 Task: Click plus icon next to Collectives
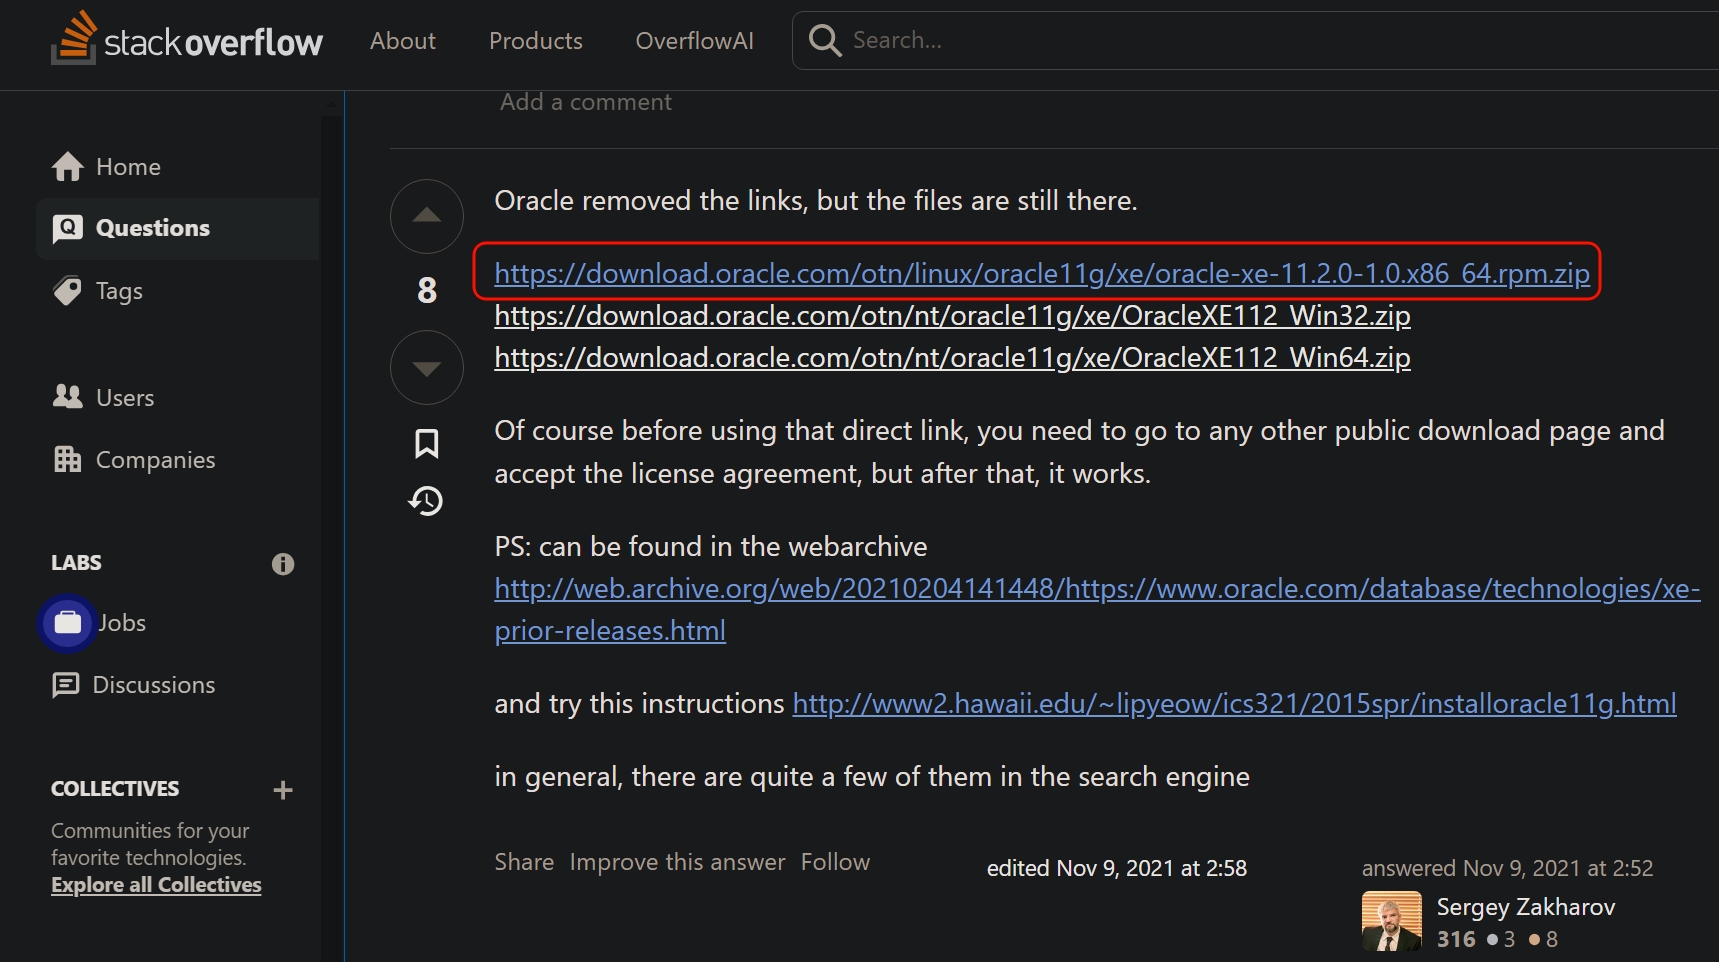(283, 790)
